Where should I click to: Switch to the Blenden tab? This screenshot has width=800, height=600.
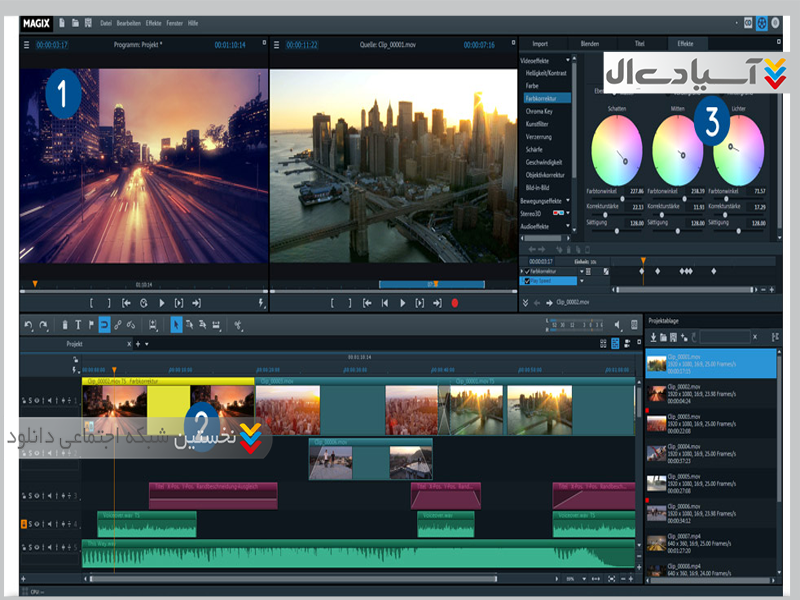point(590,44)
